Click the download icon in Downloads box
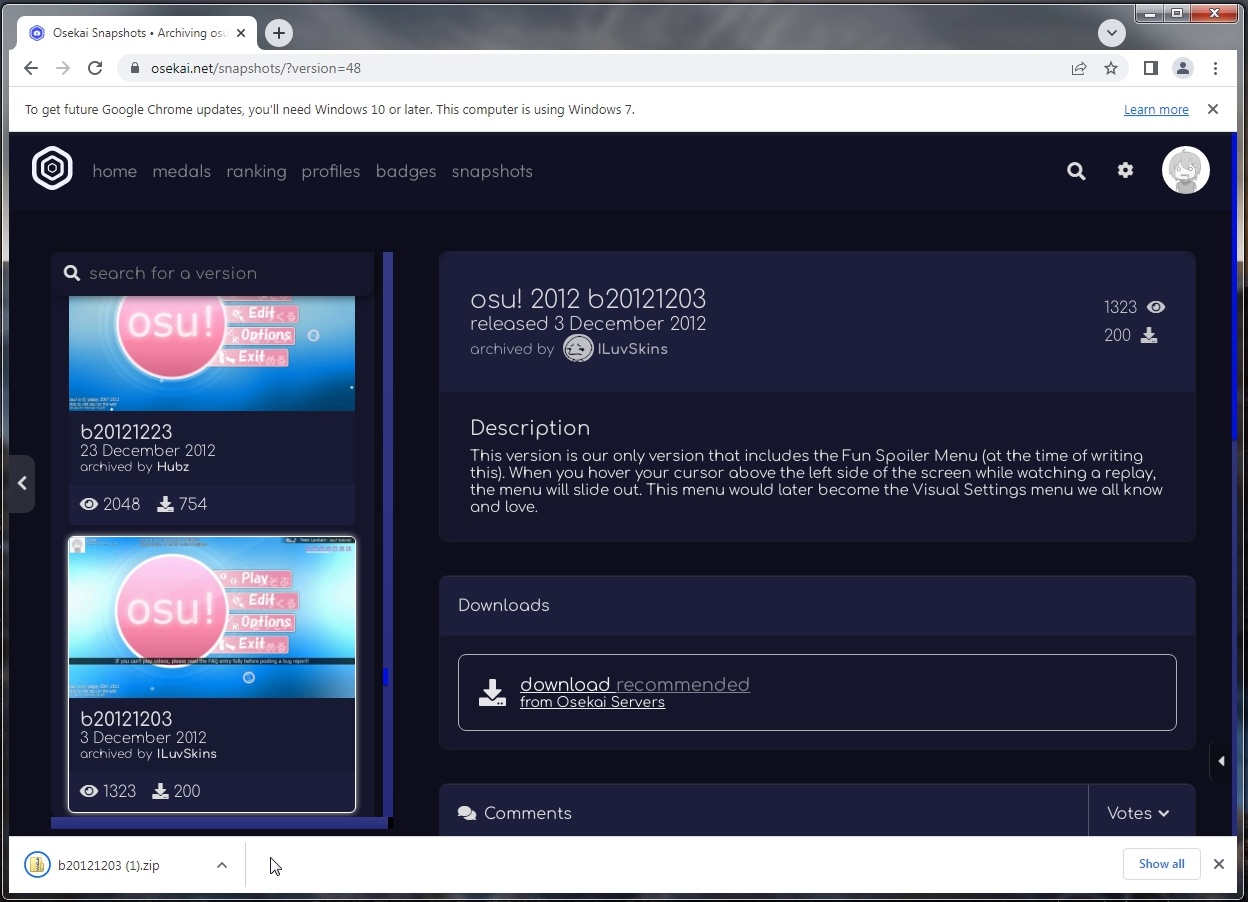The width and height of the screenshot is (1248, 902). [492, 692]
